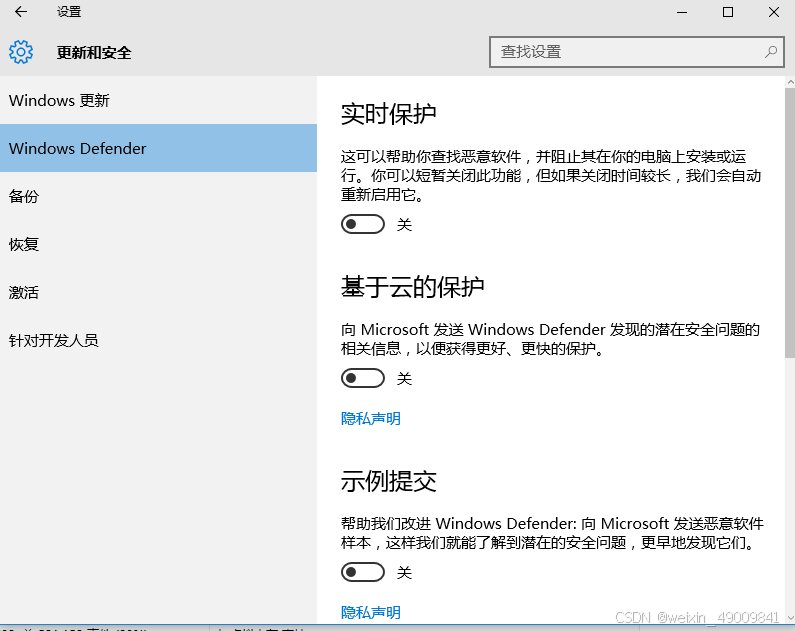The width and height of the screenshot is (795, 631).
Task: Maximize the 设置 window
Action: pos(728,12)
